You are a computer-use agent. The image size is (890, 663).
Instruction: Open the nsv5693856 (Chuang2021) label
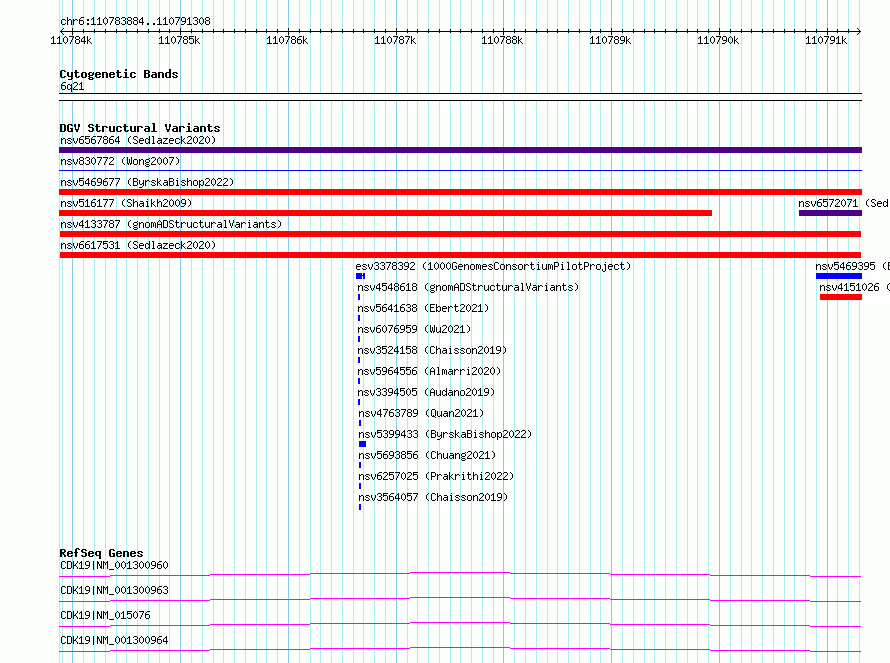(427, 455)
